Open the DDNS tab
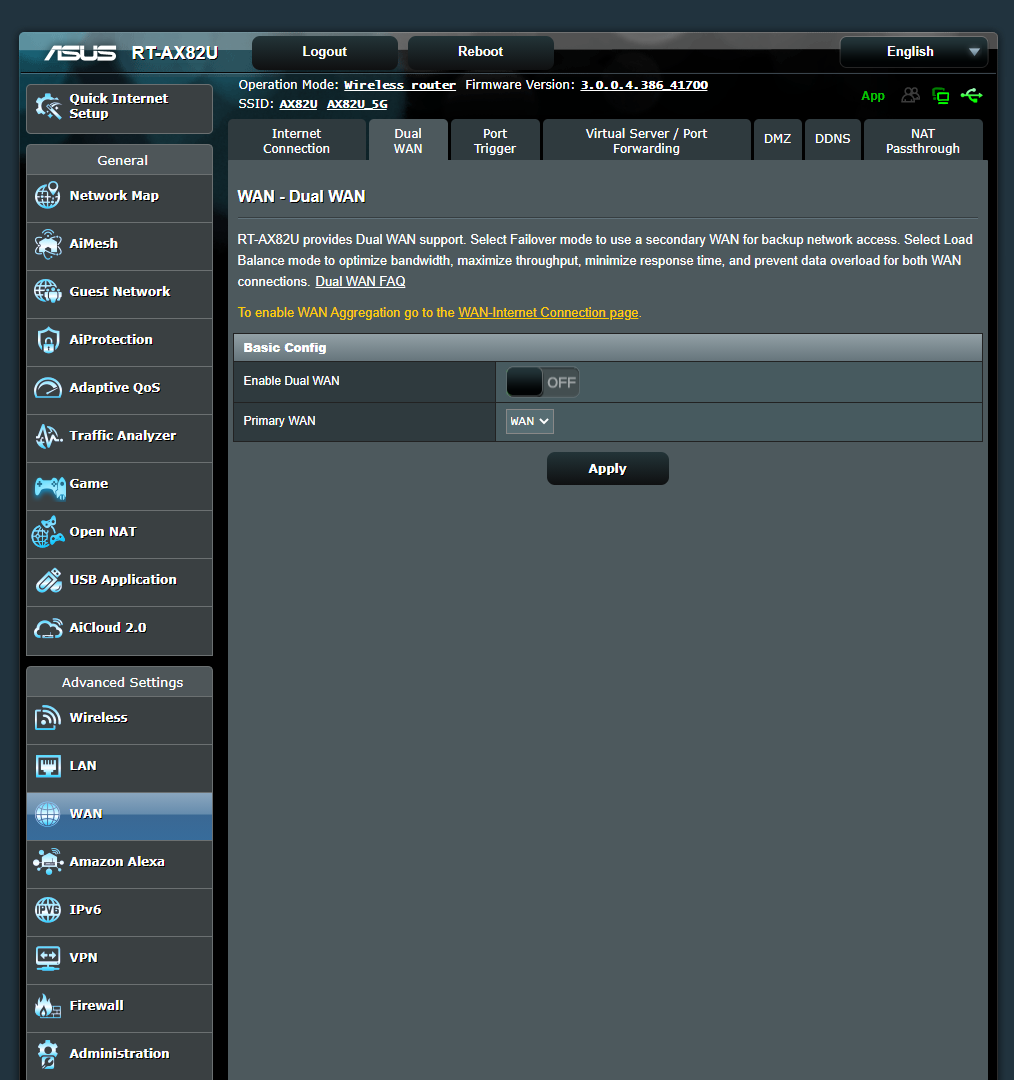1014x1080 pixels. [832, 139]
